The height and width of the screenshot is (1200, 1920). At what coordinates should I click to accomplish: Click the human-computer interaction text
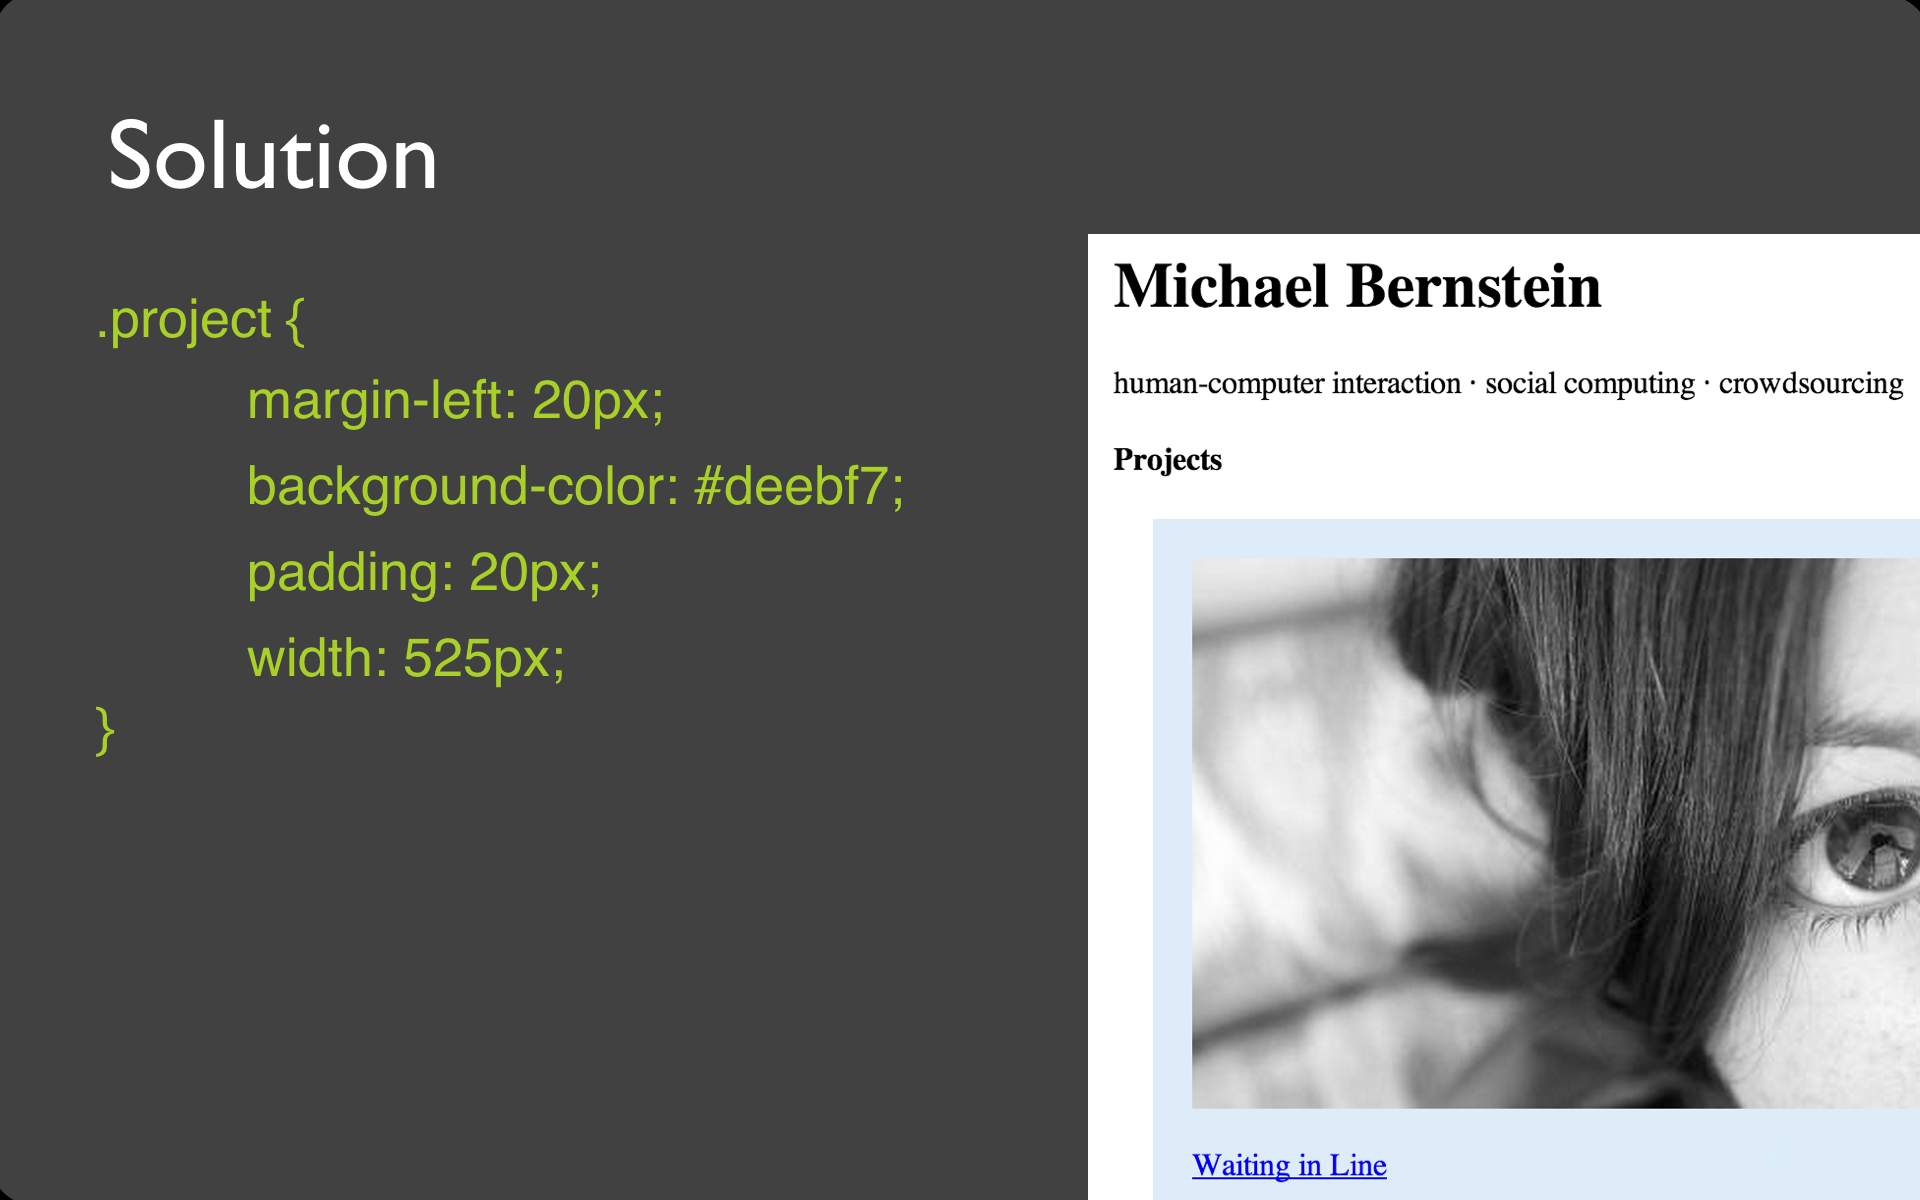click(1287, 384)
